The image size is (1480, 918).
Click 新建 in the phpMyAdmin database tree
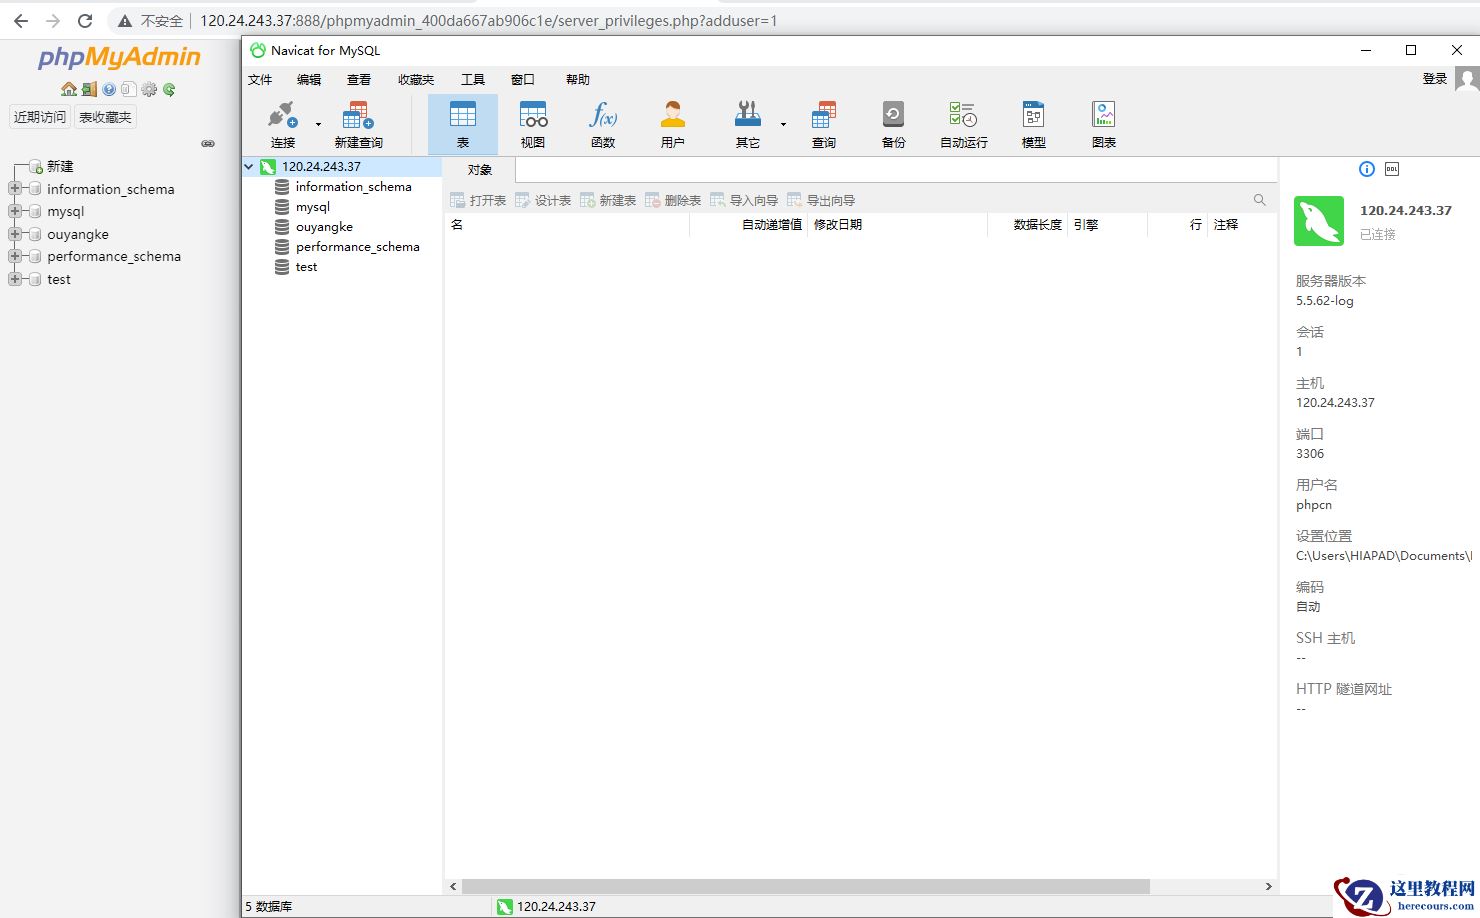coord(60,166)
